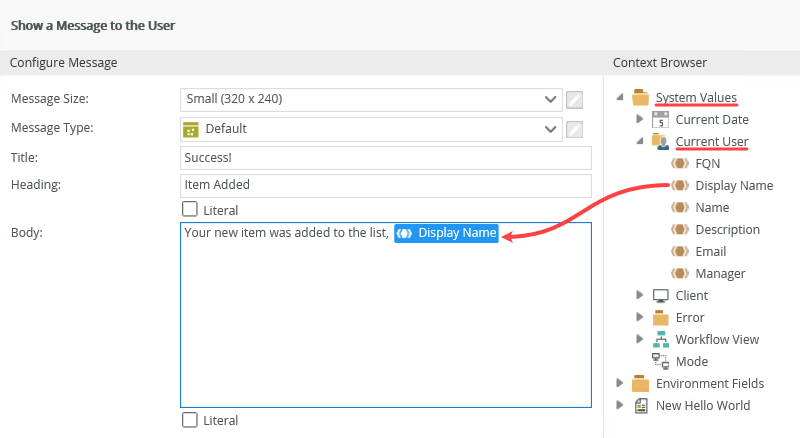Expand the Client node
This screenshot has width=800, height=438.
point(640,295)
